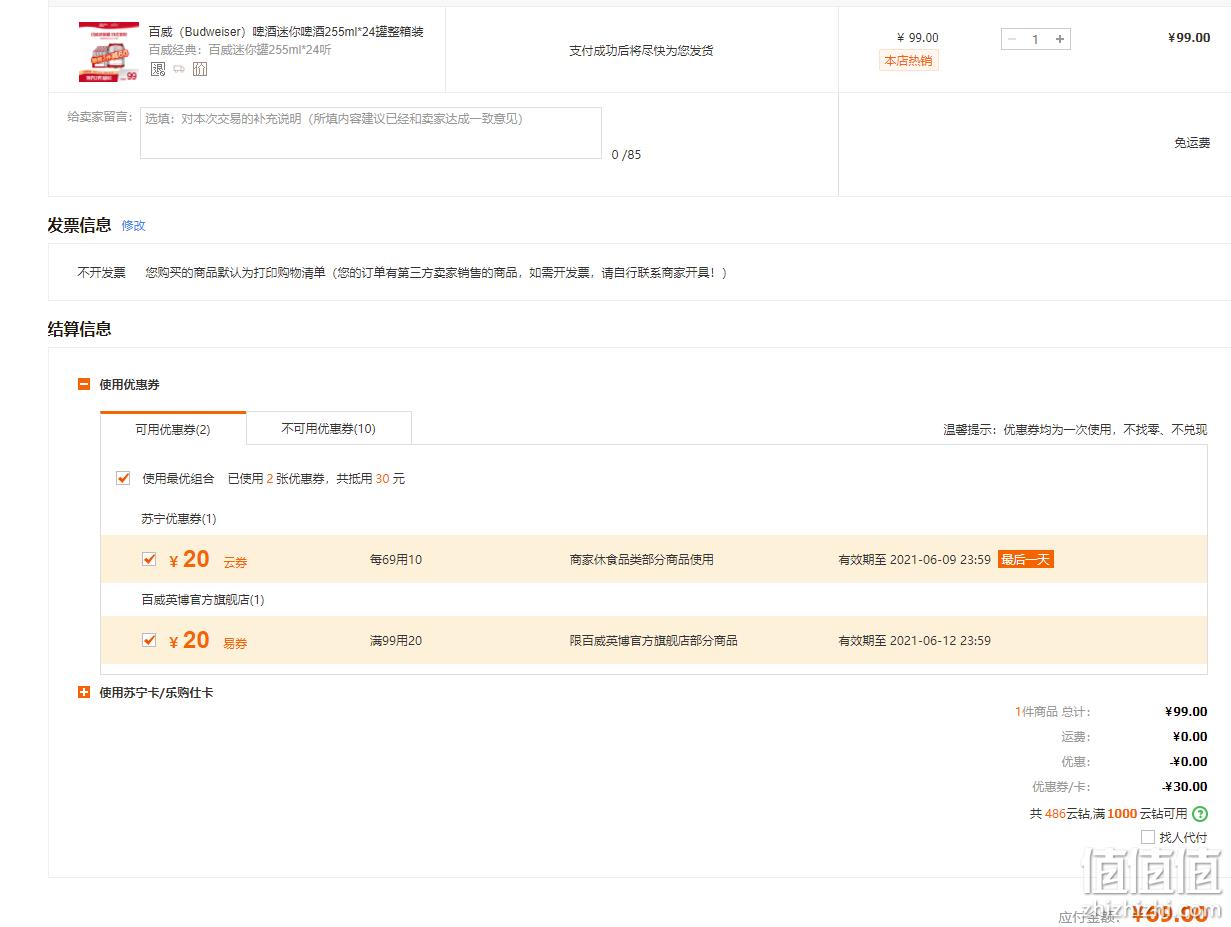Decrease item quantity with the minus button
This screenshot has width=1231, height=927.
click(1011, 39)
